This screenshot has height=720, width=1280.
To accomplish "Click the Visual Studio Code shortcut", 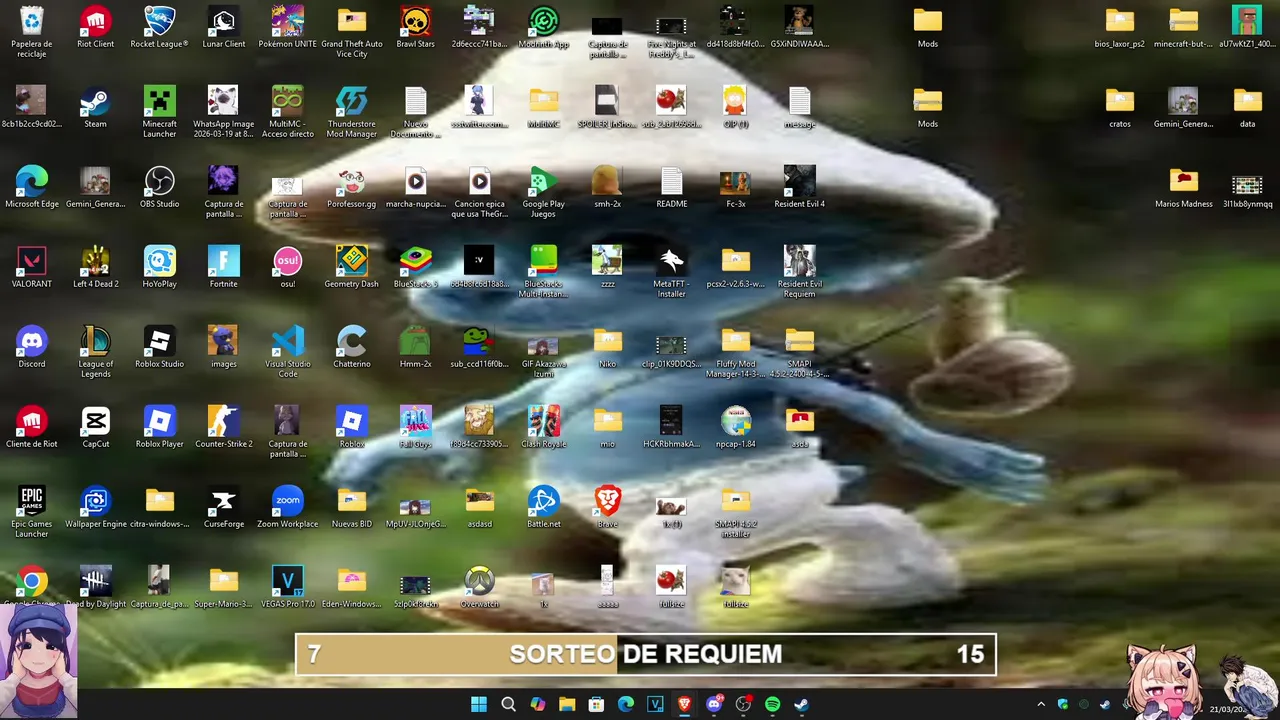I will (287, 351).
